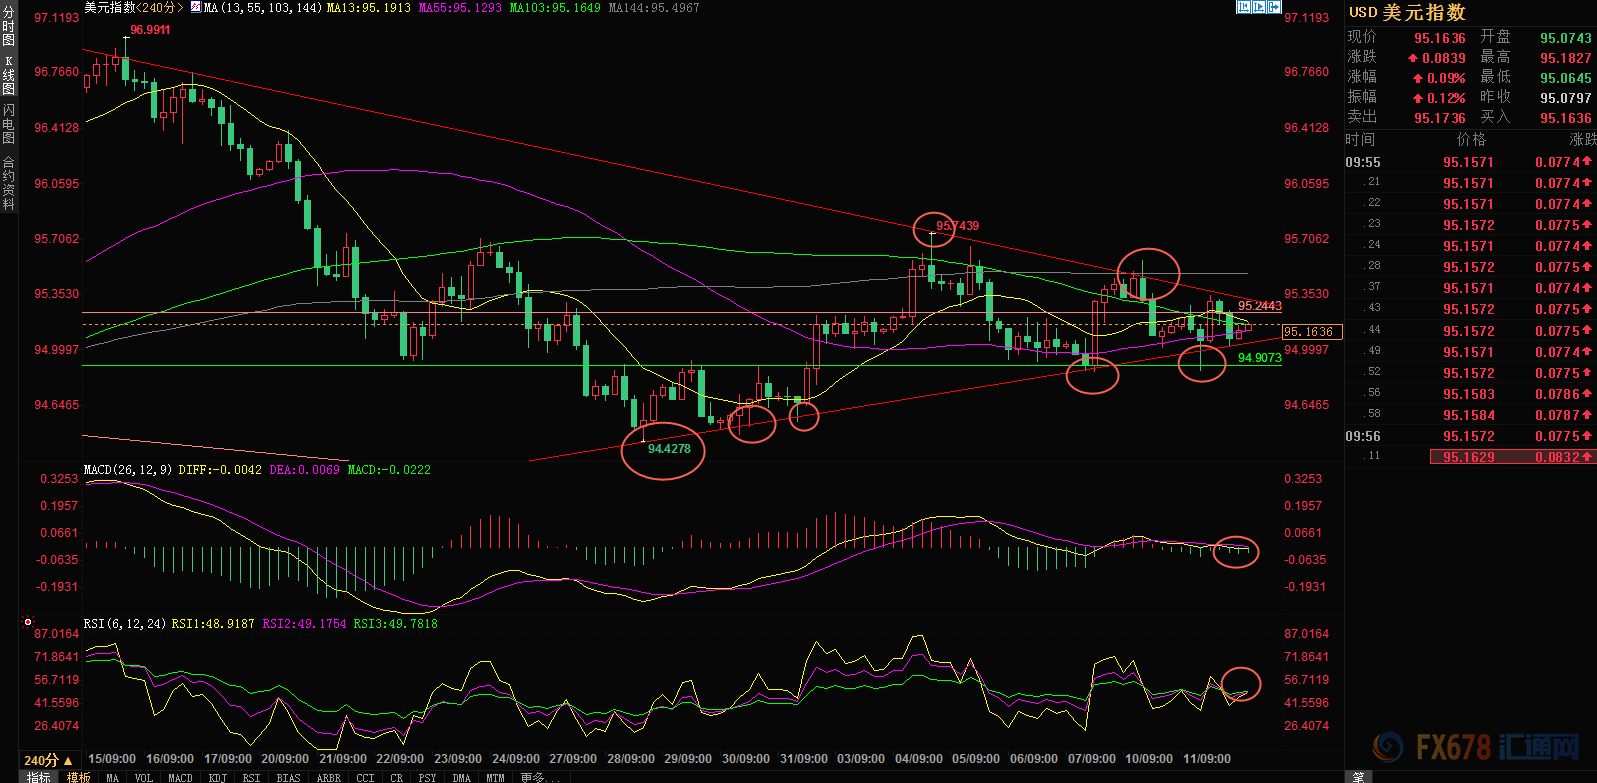The height and width of the screenshot is (783, 1597).
Task: Click the MA55:95.1293 value label
Action: (x=460, y=7)
